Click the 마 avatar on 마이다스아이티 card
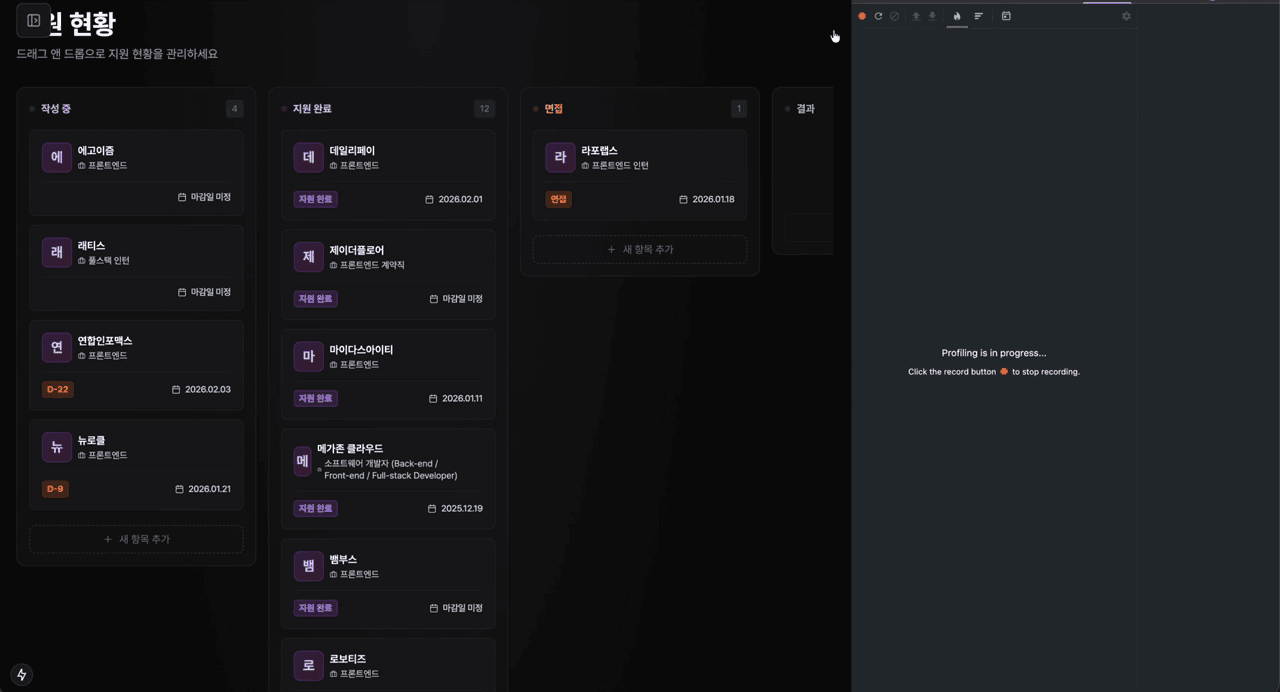Image resolution: width=1280 pixels, height=692 pixels. pyautogui.click(x=308, y=356)
